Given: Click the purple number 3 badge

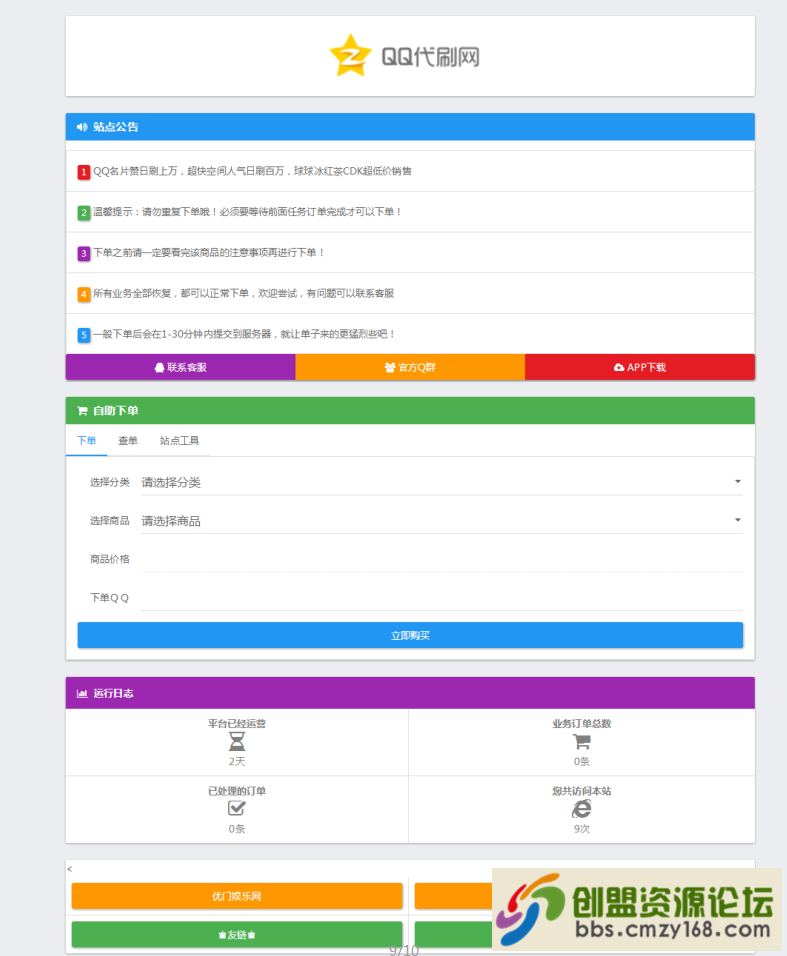Looking at the screenshot, I should click(x=84, y=254).
